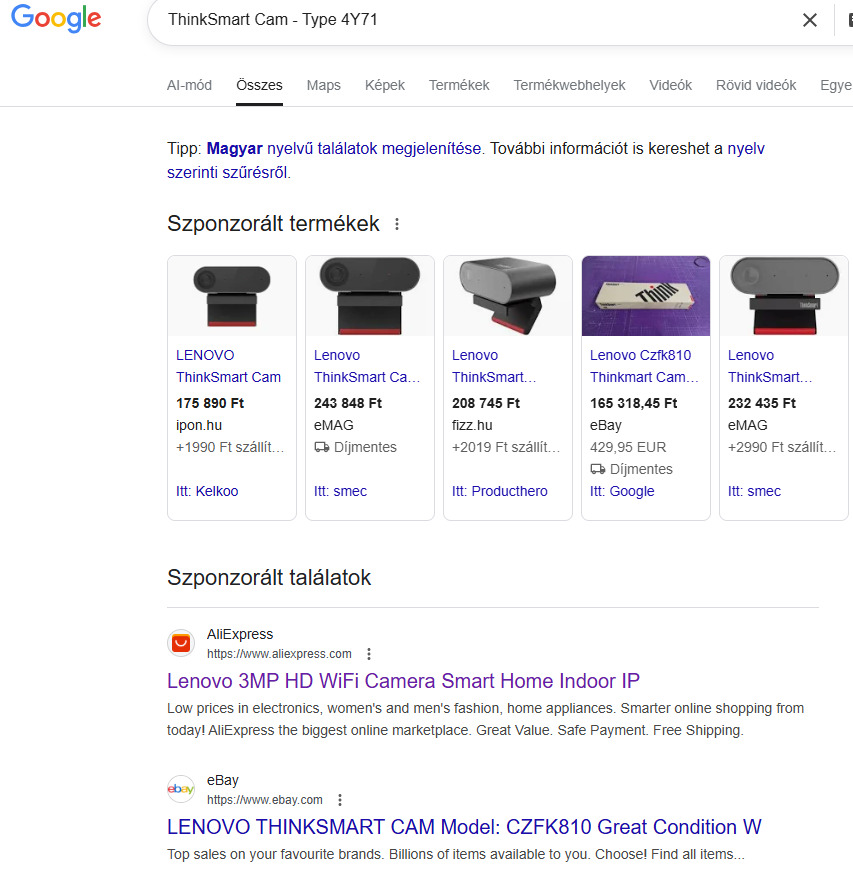
Task: Click the eBay favicon icon
Action: [x=181, y=789]
